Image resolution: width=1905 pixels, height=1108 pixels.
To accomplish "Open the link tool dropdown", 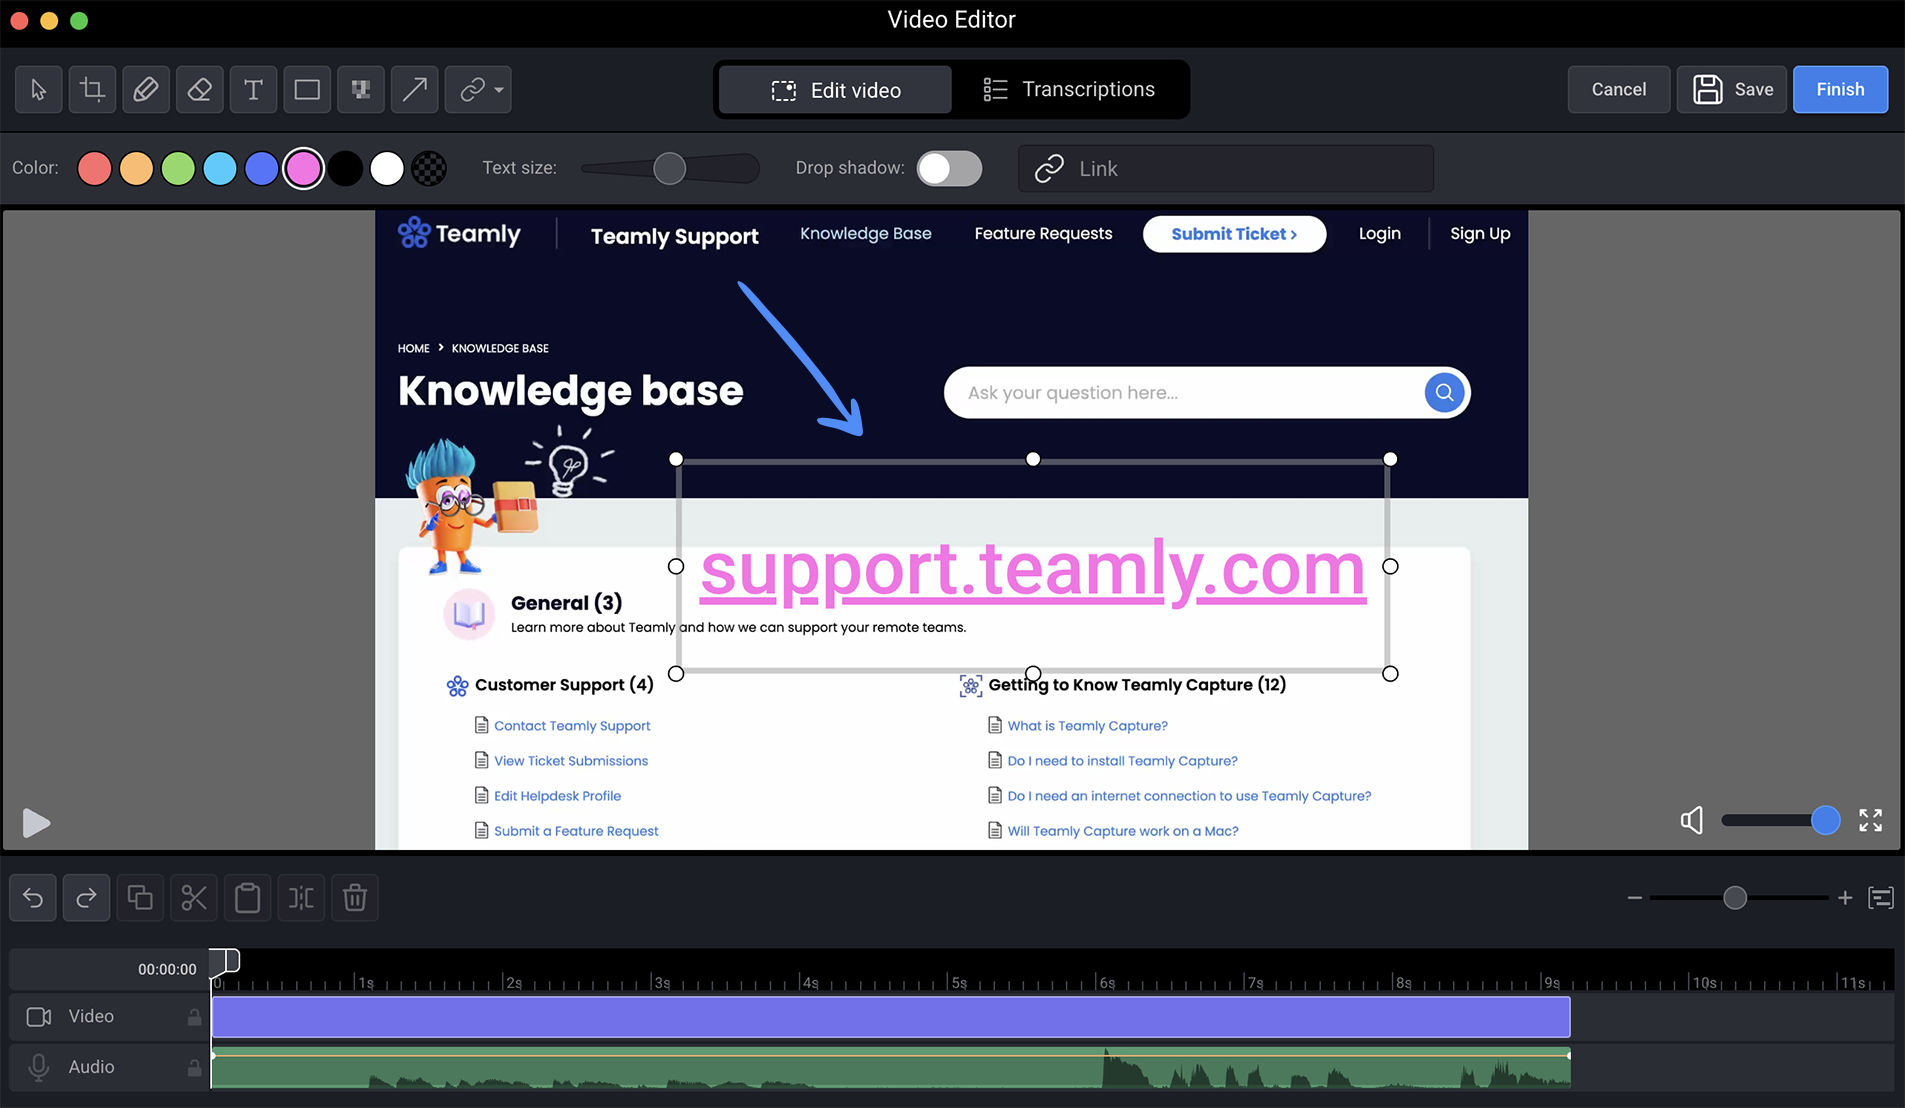I will 479,90.
